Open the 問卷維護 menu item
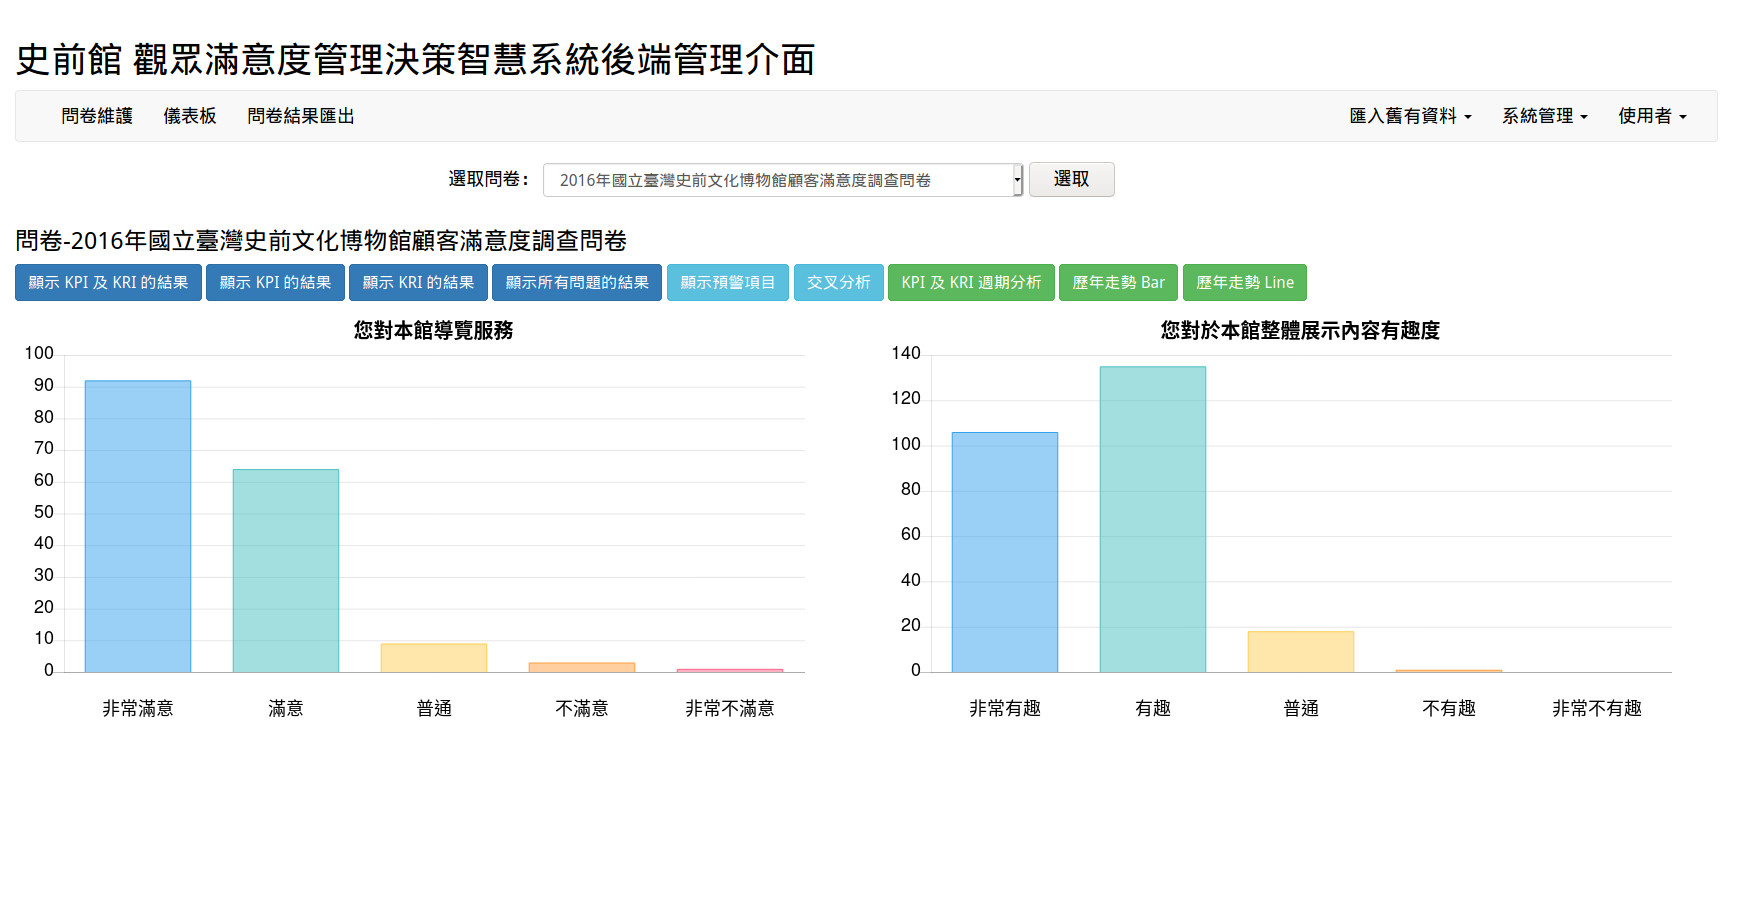Image resolution: width=1745 pixels, height=909 pixels. 97,116
